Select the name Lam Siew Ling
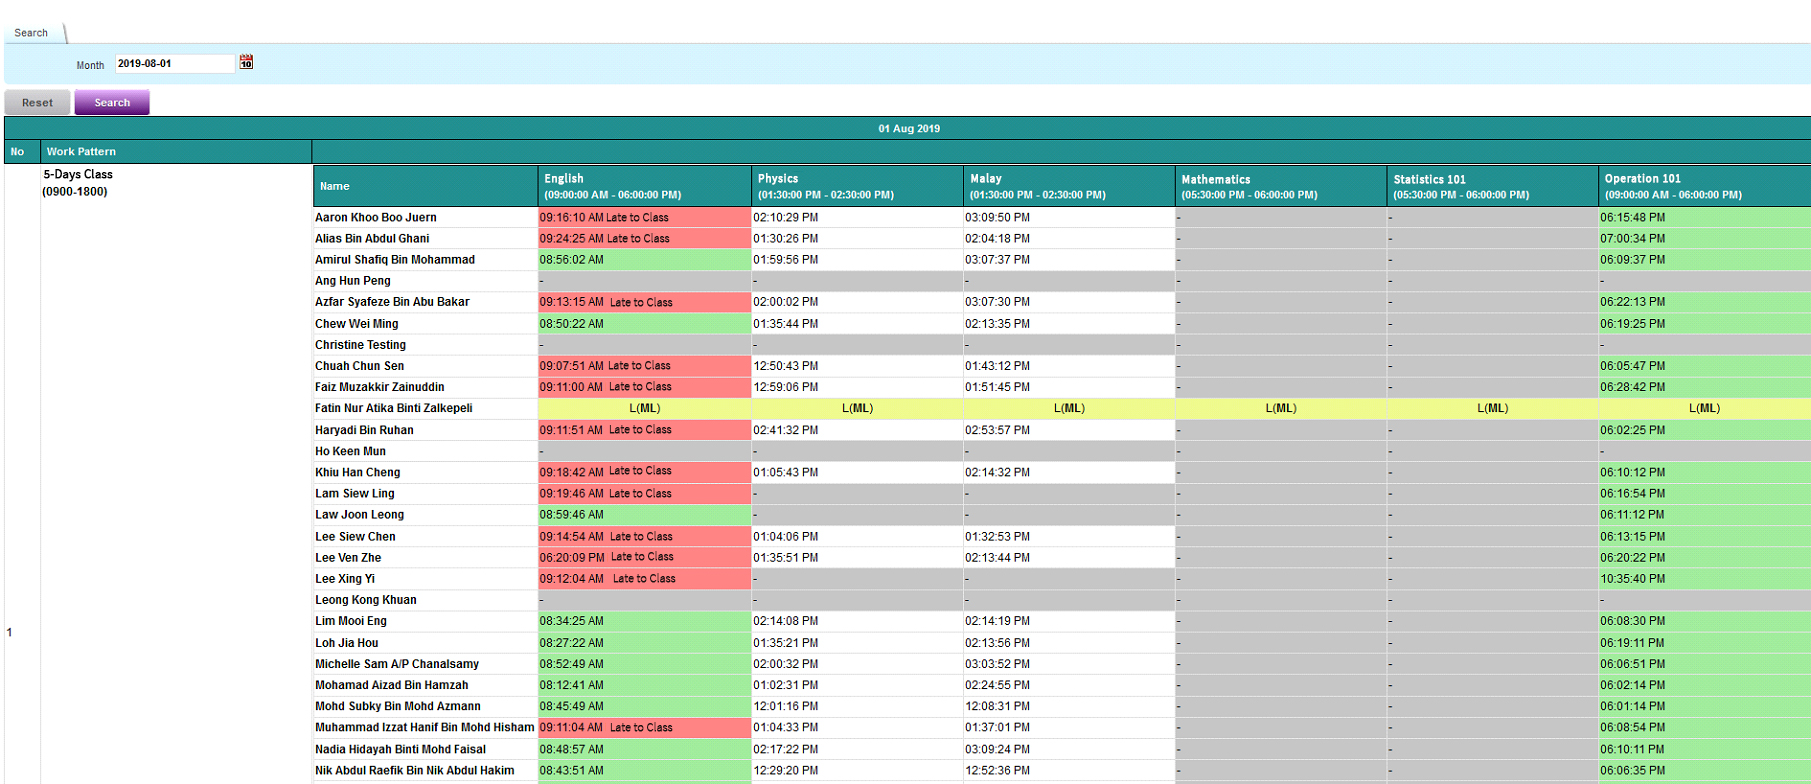1811x784 pixels. point(354,494)
